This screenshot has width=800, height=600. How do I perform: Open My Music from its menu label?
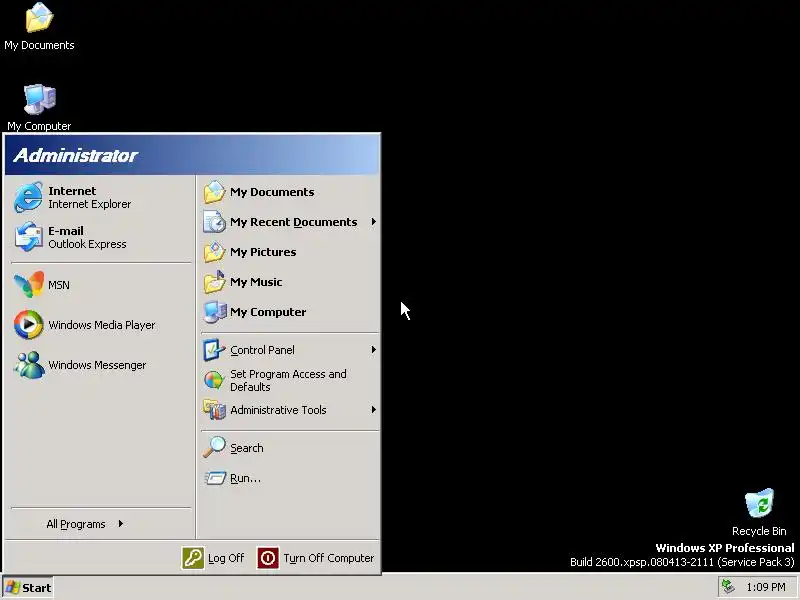[x=256, y=282]
